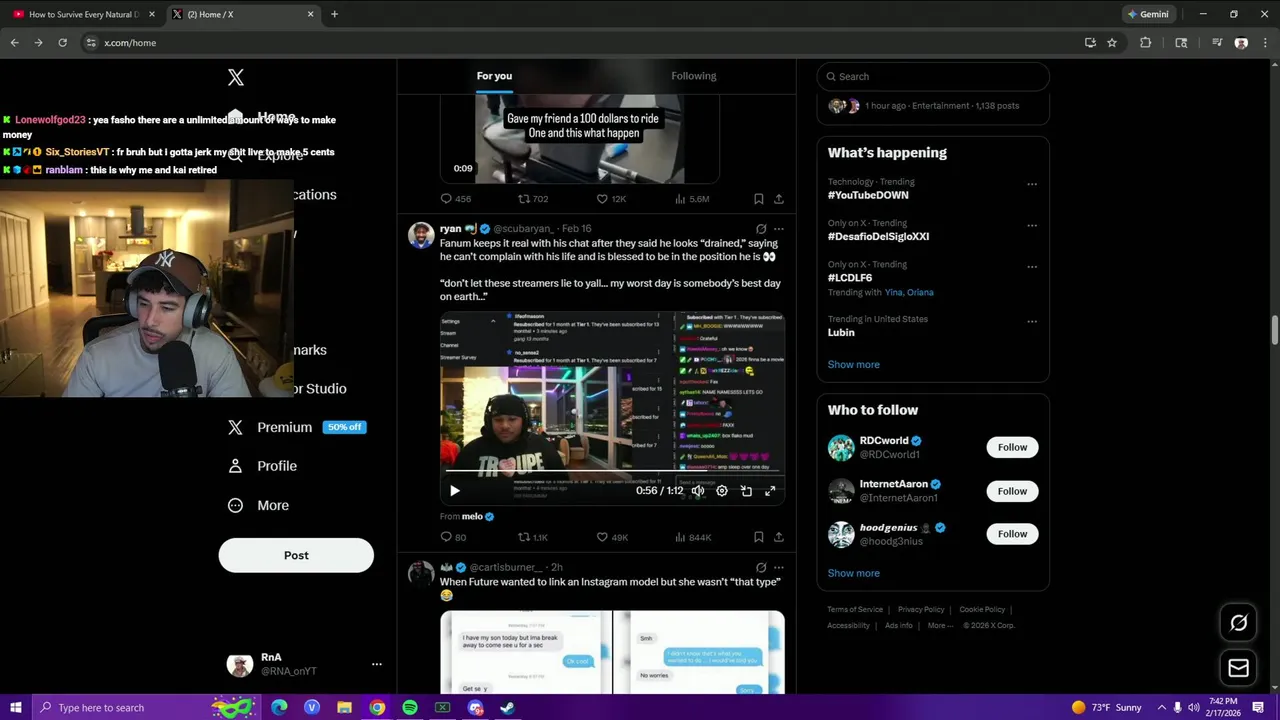This screenshot has height=720, width=1280.
Task: Open video settings gear on Fanum clip
Action: pyautogui.click(x=722, y=491)
